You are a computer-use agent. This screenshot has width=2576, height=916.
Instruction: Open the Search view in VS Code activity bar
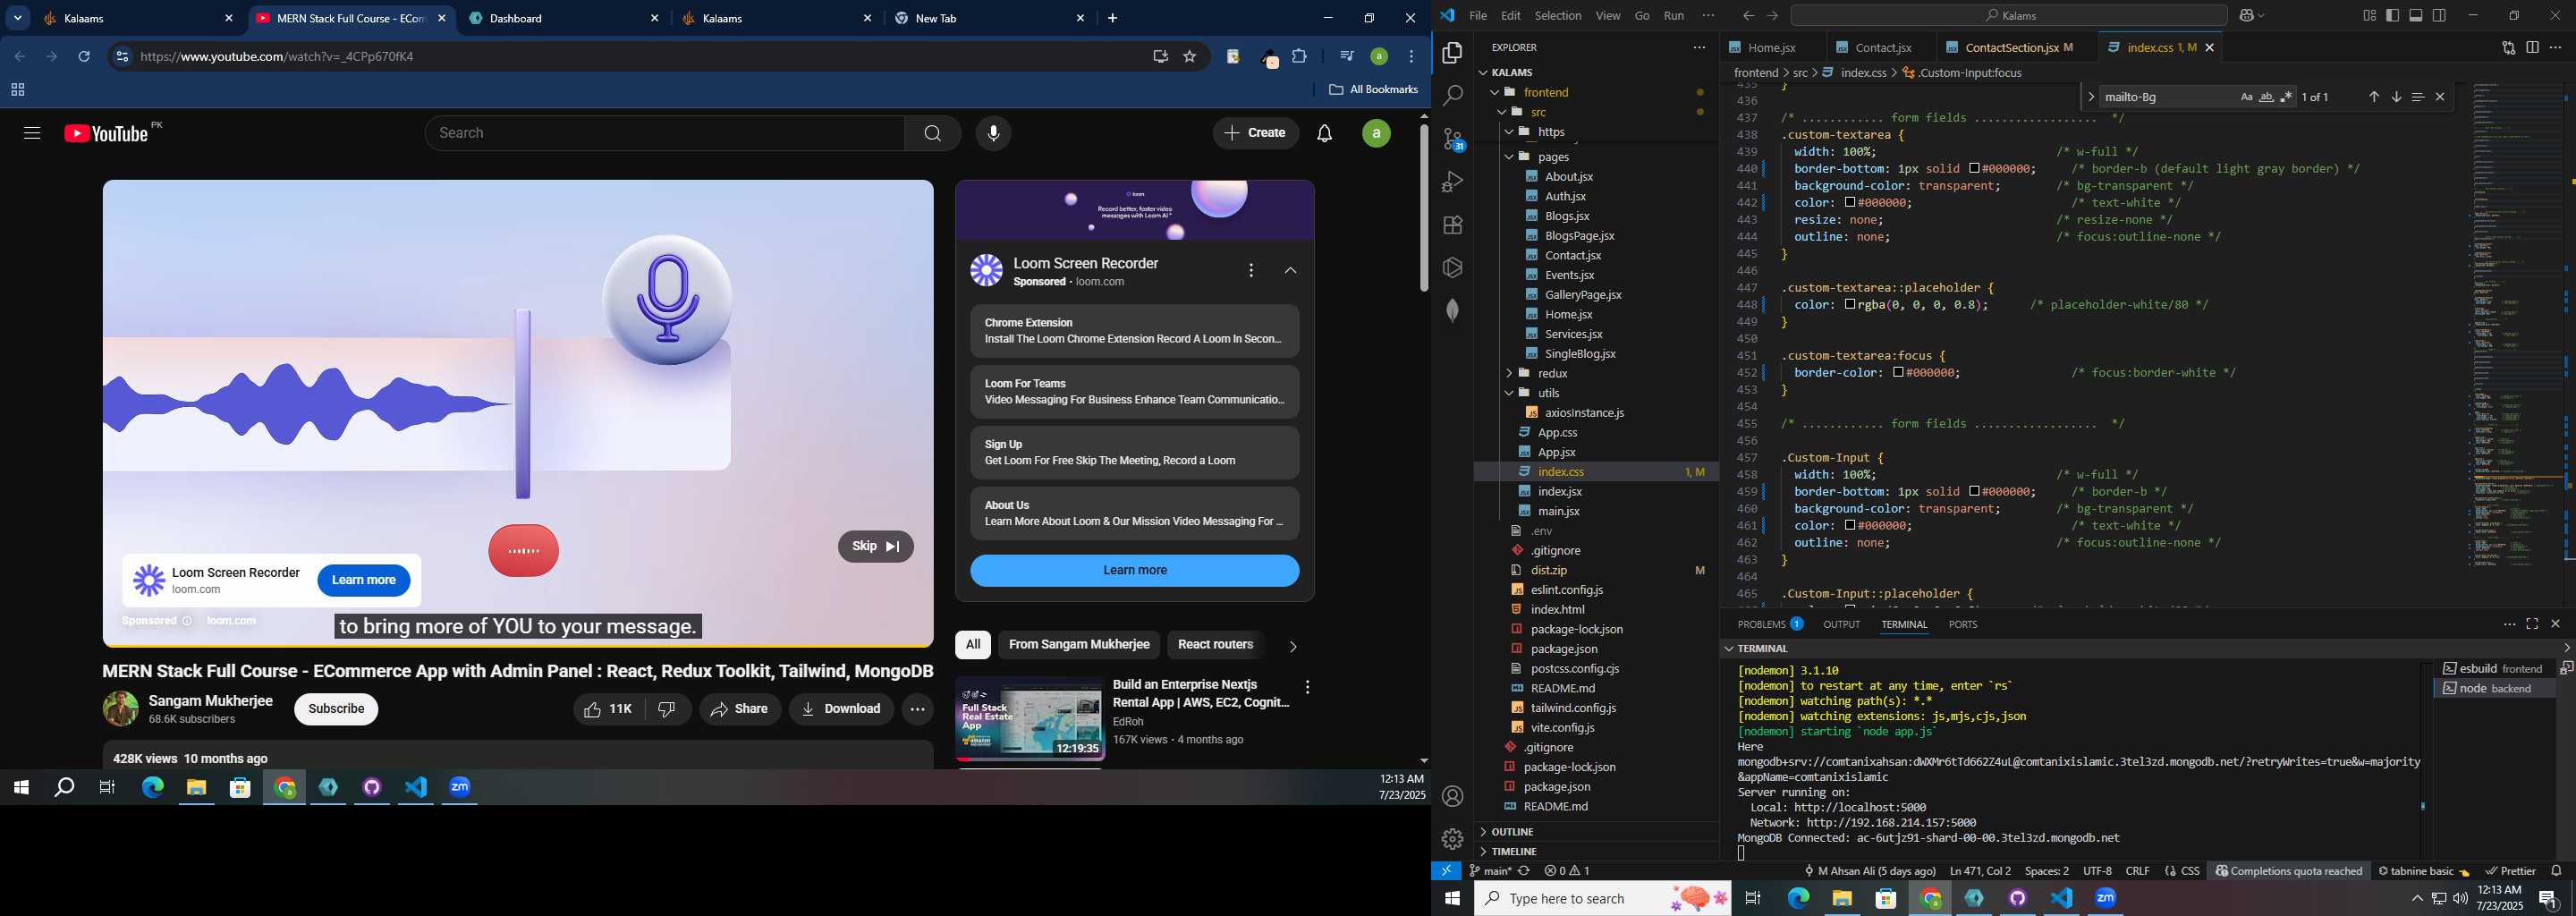1453,96
